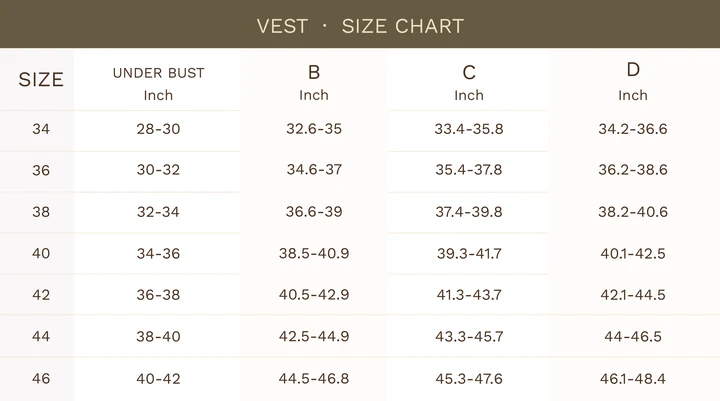Select the 45.3-47.6 C cup cell
The height and width of the screenshot is (401, 720).
(469, 378)
